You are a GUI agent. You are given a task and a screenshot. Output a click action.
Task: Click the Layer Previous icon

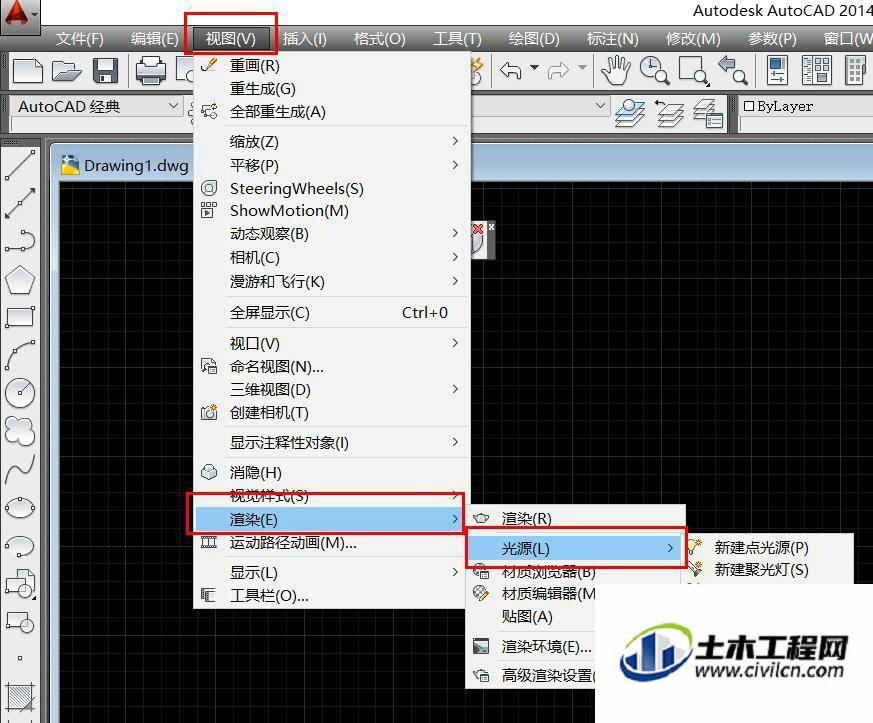pyautogui.click(x=669, y=113)
